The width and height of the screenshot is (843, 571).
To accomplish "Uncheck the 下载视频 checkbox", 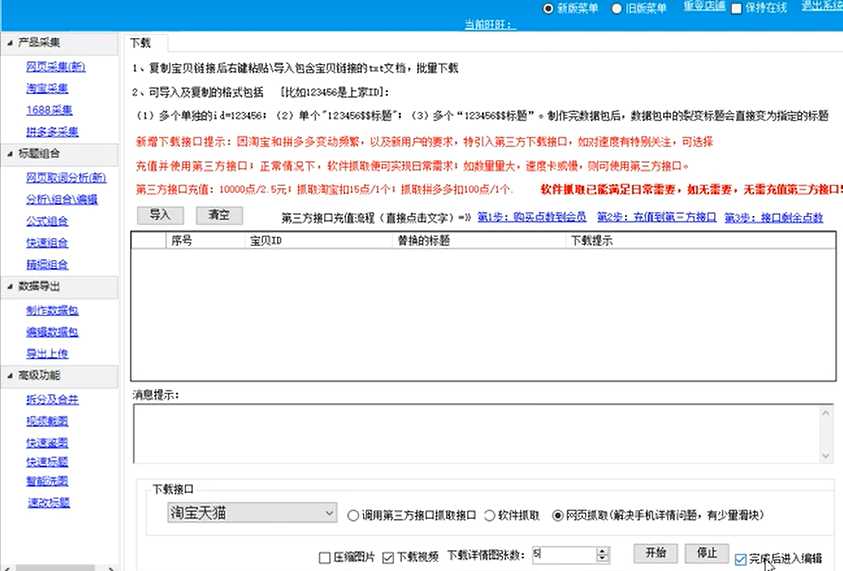I will (387, 557).
